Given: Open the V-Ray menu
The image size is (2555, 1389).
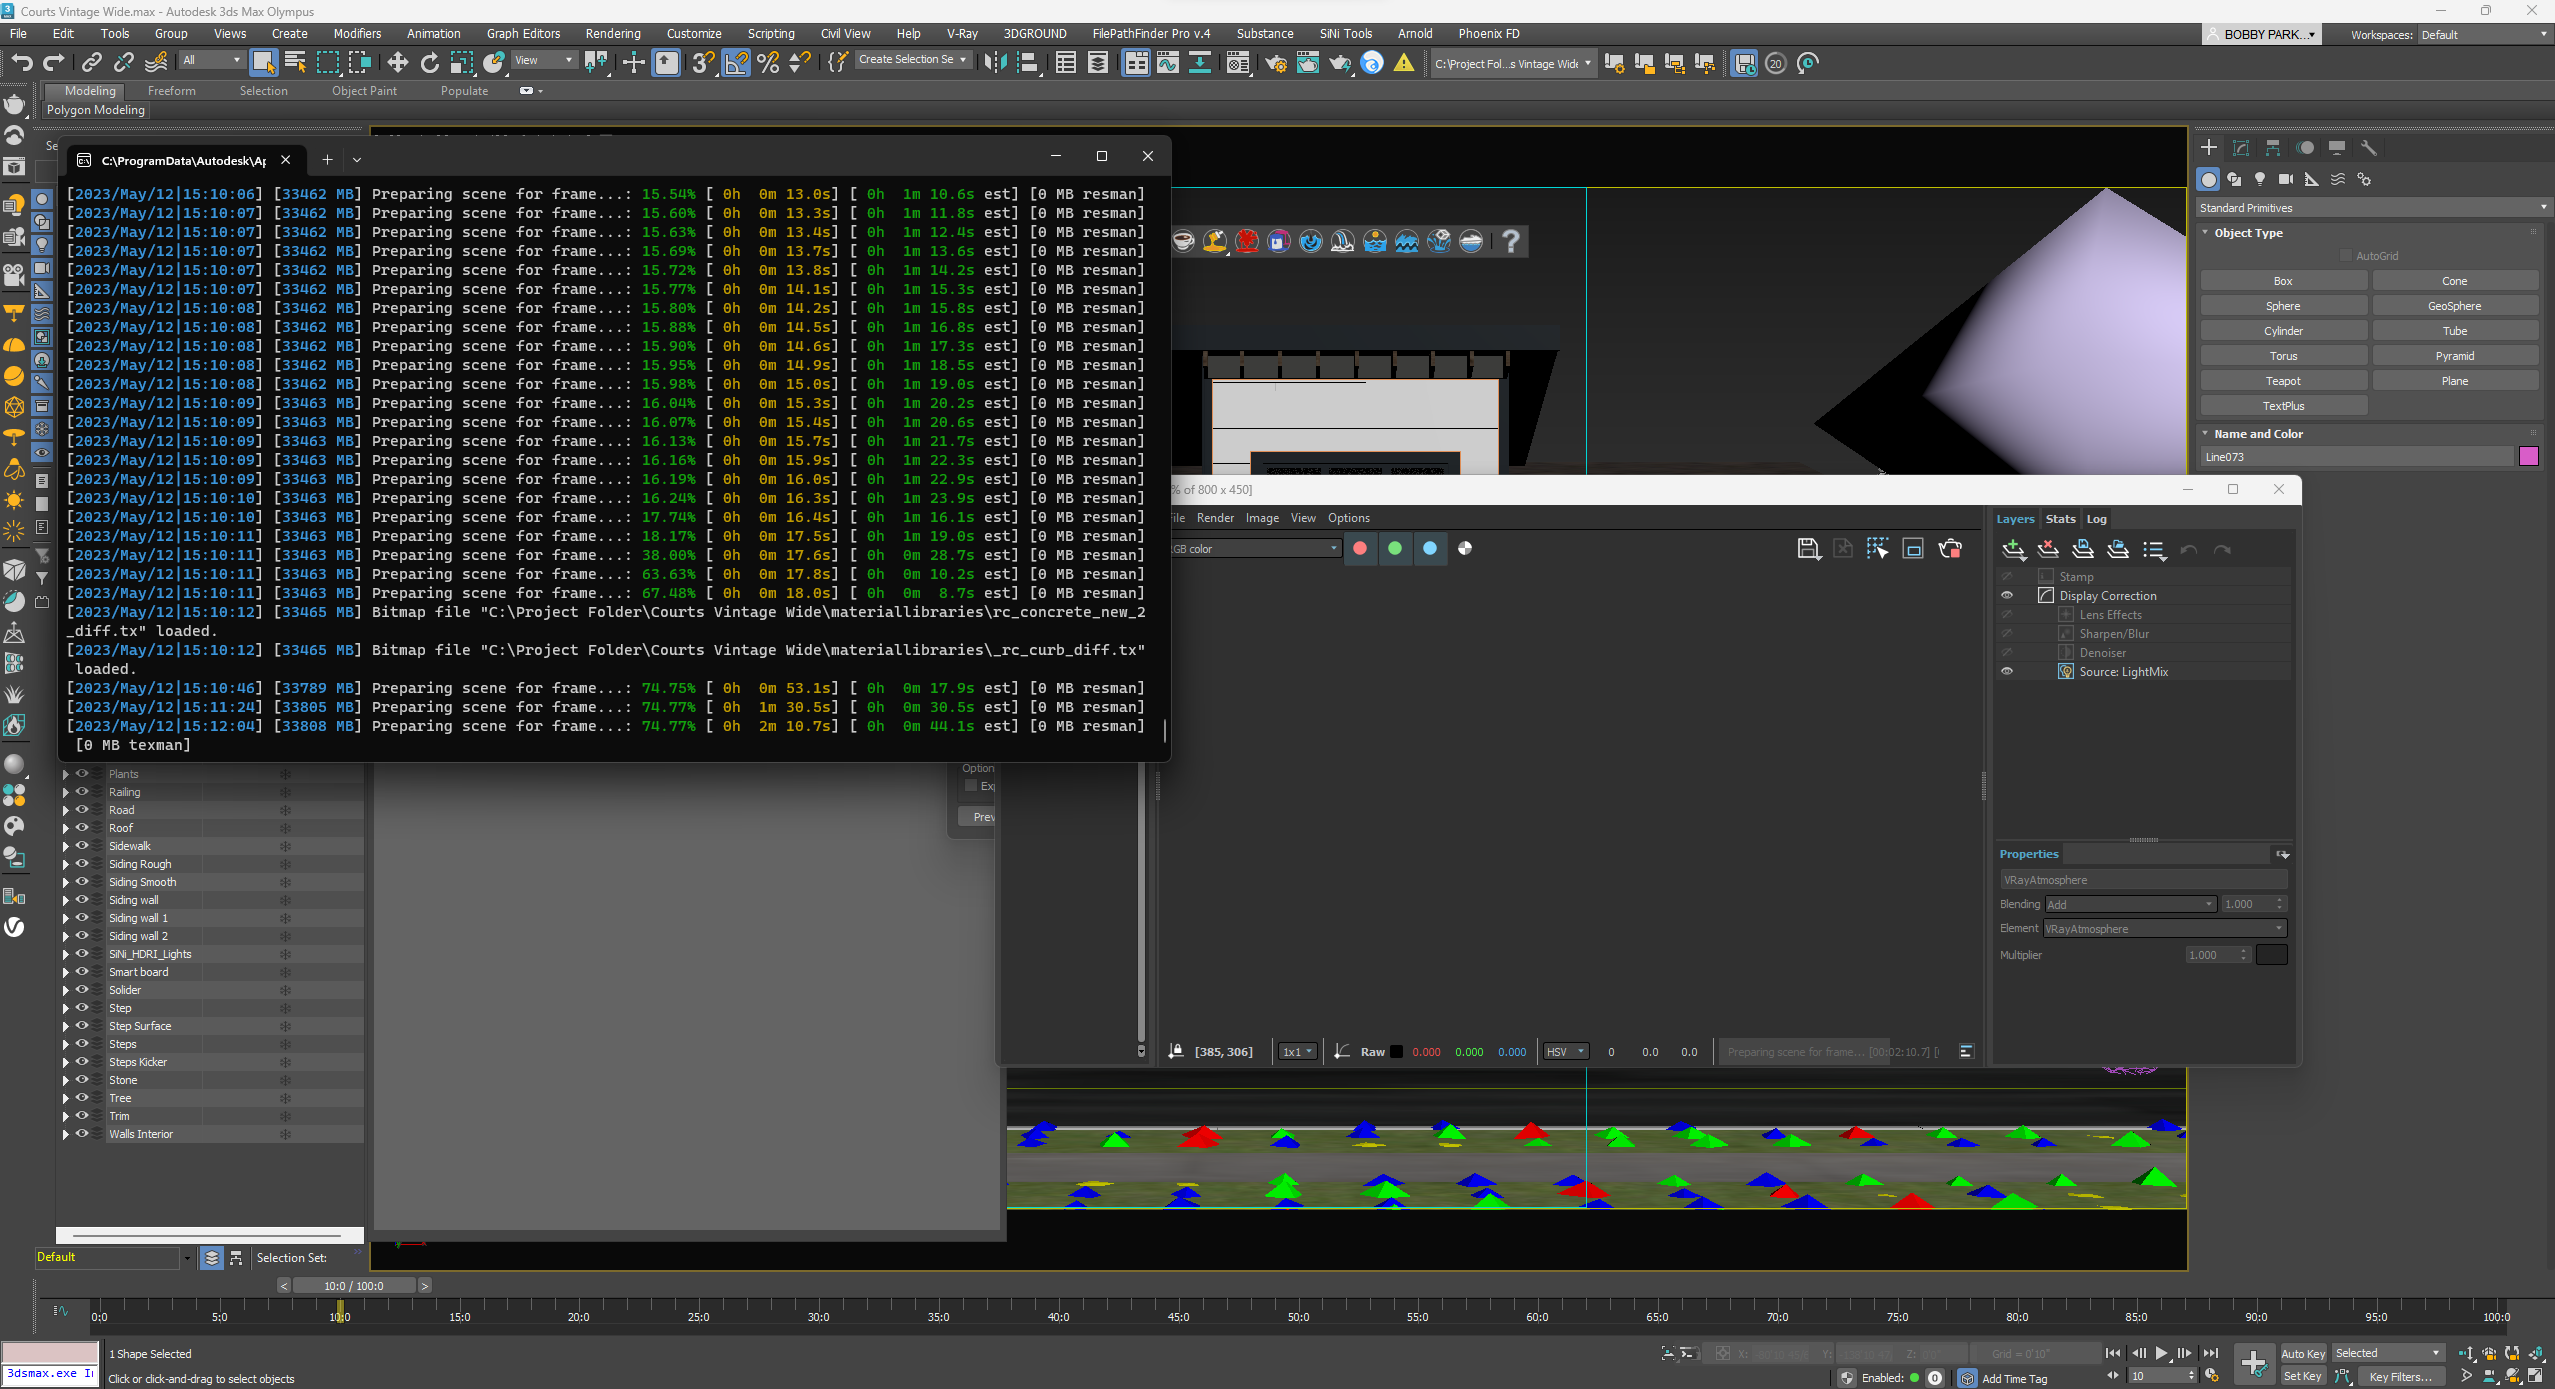Looking at the screenshot, I should 962,34.
